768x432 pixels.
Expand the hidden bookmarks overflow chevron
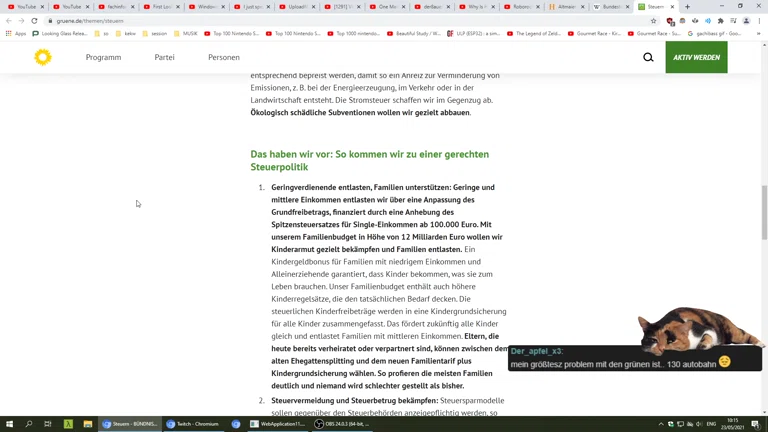coord(759,33)
